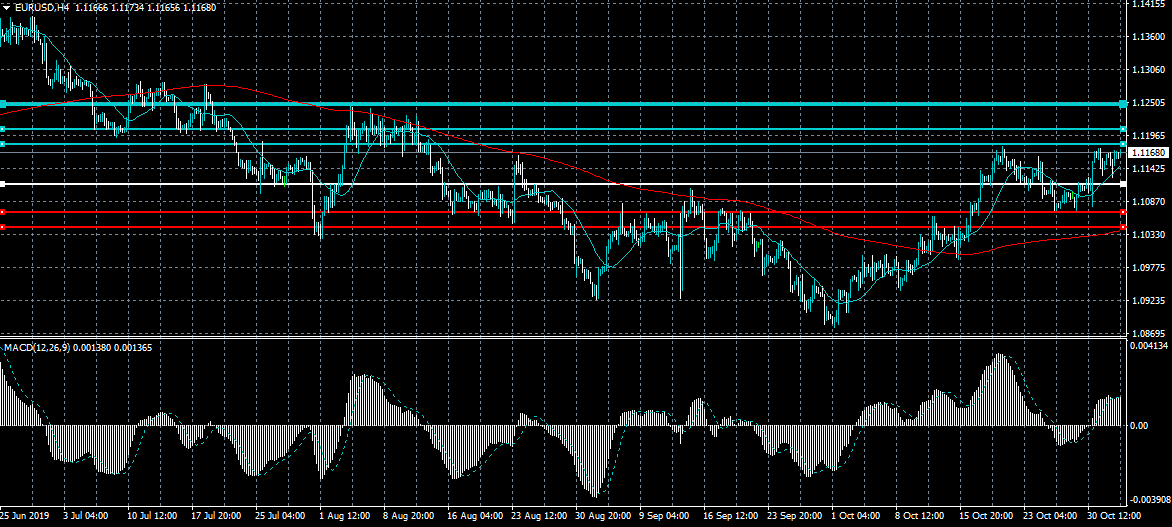Viewport: 1172px width, 527px height.
Task: Grab the right handle of the thick cyan line
Action: pyautogui.click(x=1123, y=104)
